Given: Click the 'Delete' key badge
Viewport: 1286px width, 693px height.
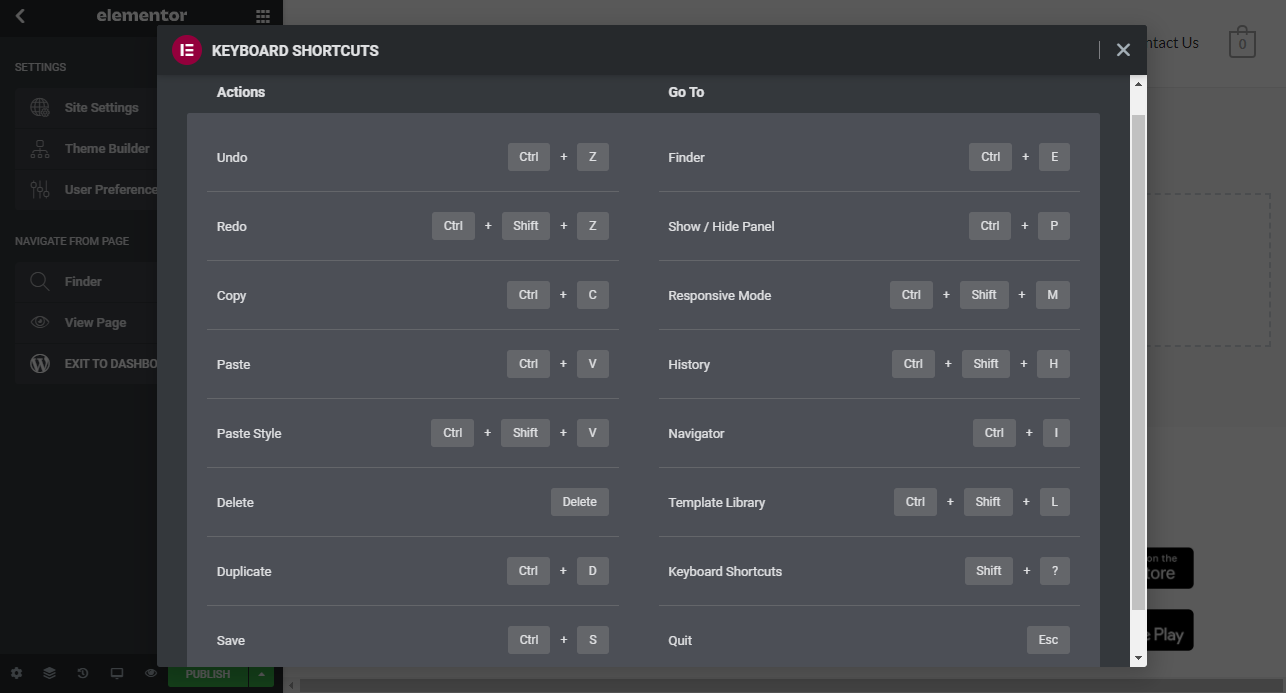Looking at the screenshot, I should tap(579, 502).
